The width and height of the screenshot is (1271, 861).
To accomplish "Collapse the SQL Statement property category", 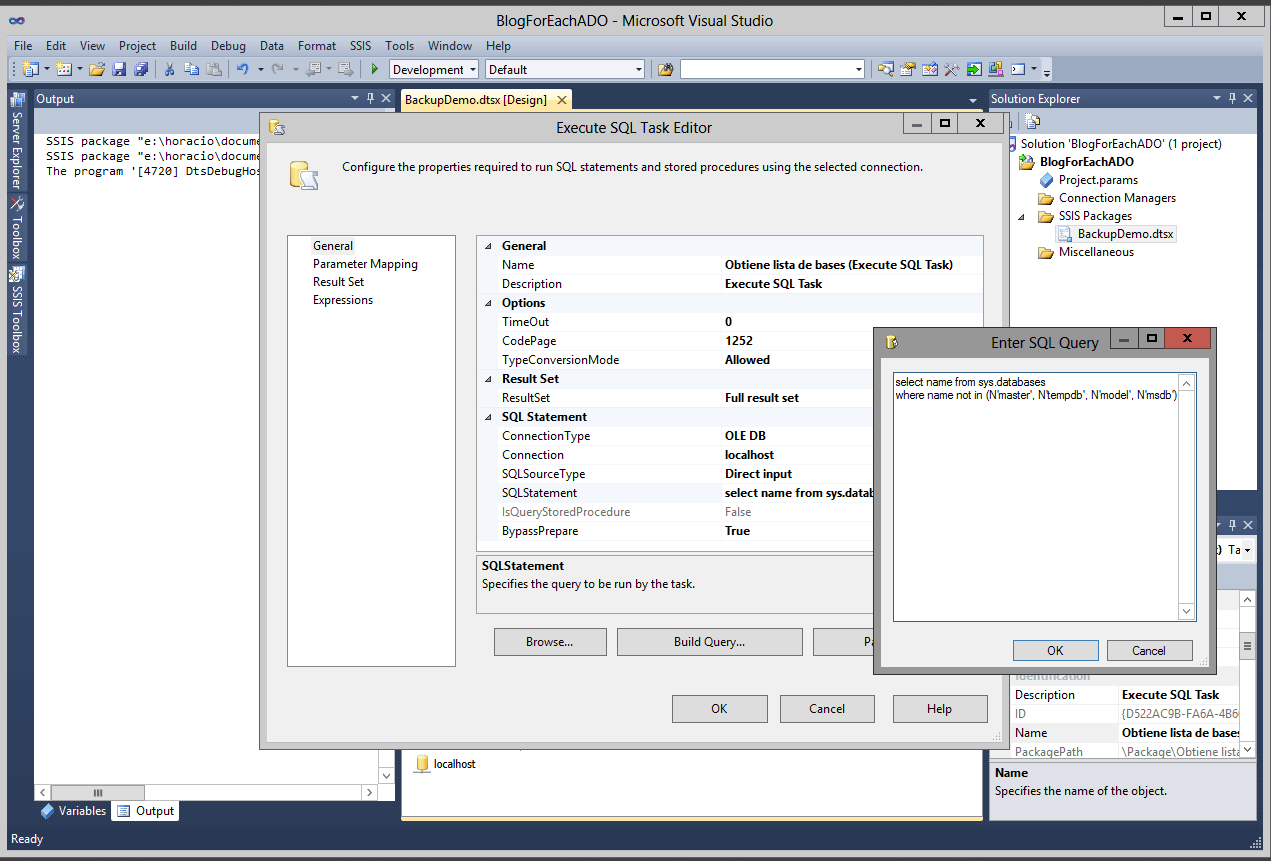I will [489, 417].
